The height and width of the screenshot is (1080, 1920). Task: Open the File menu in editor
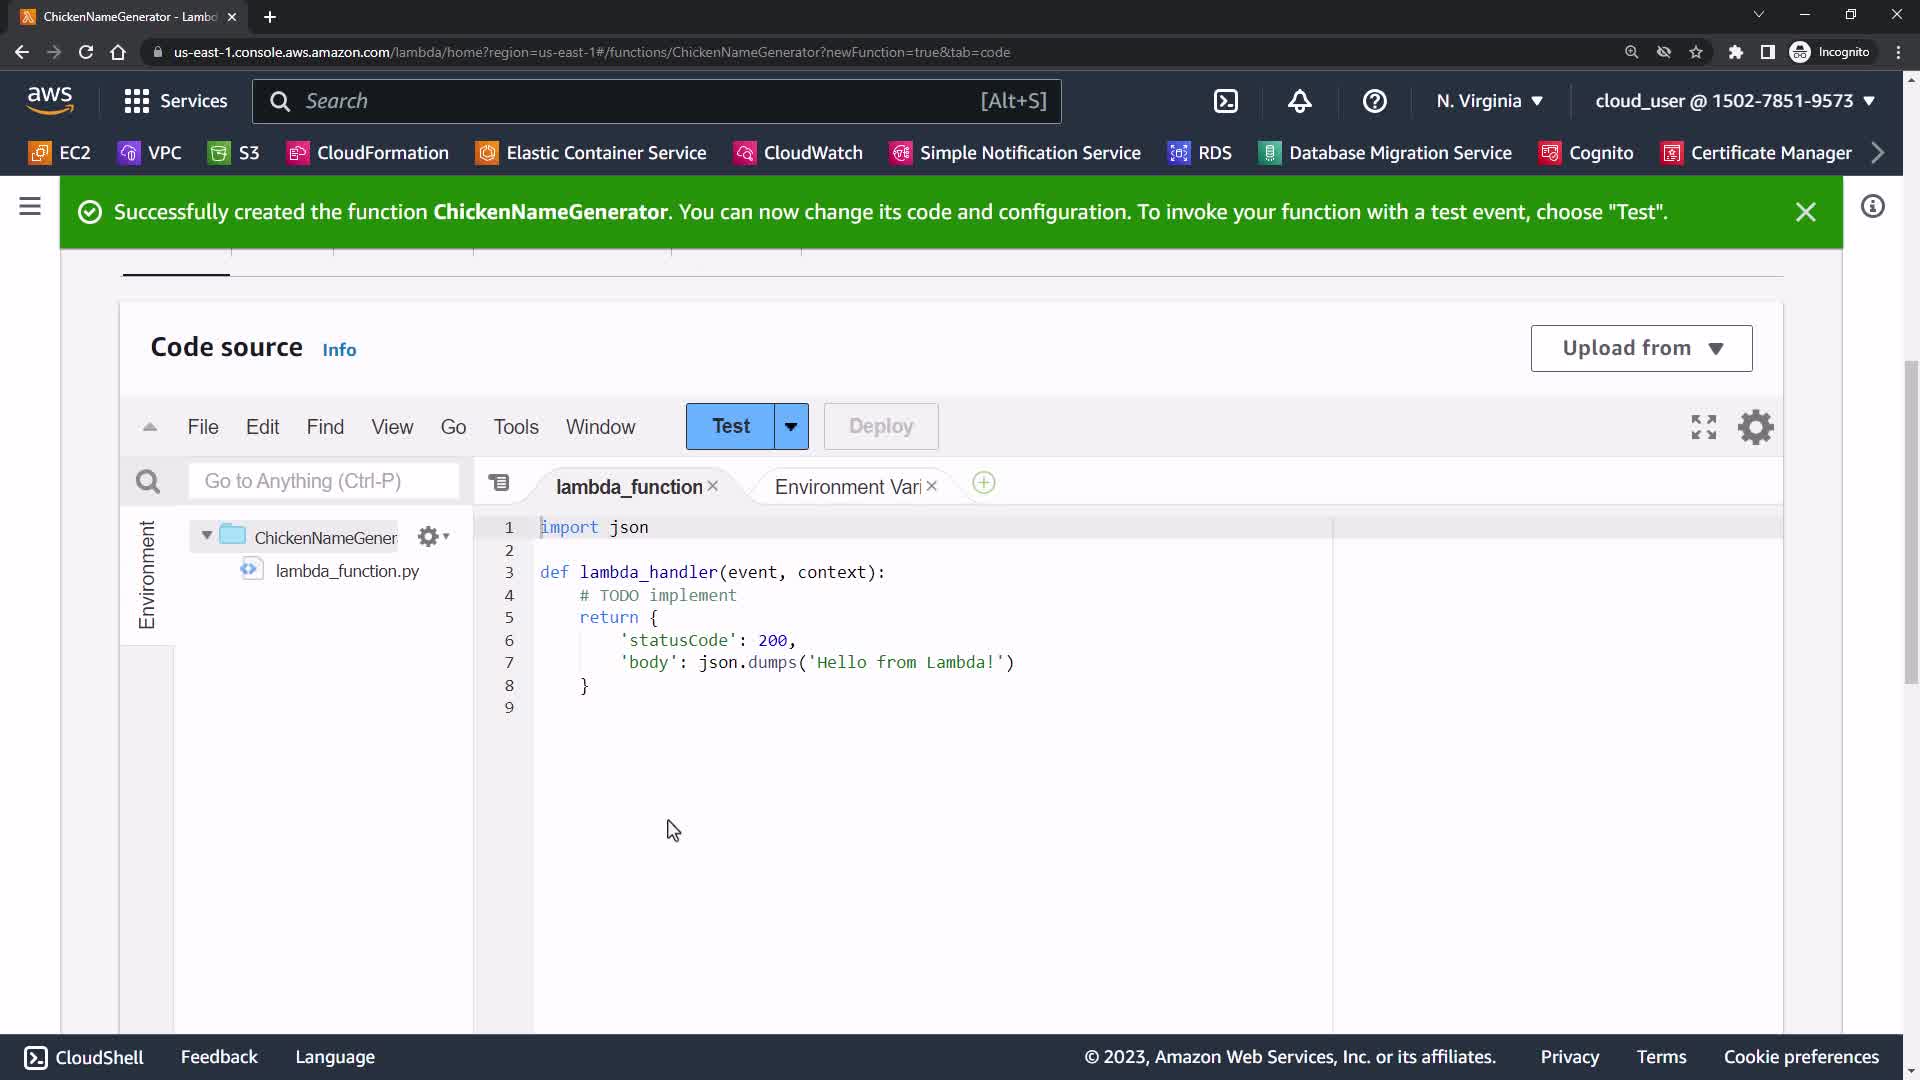coord(202,427)
